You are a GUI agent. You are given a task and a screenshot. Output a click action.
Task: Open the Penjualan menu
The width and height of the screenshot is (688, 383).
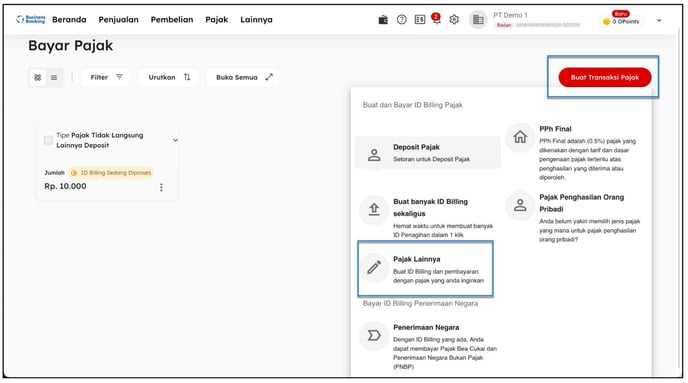pyautogui.click(x=118, y=20)
